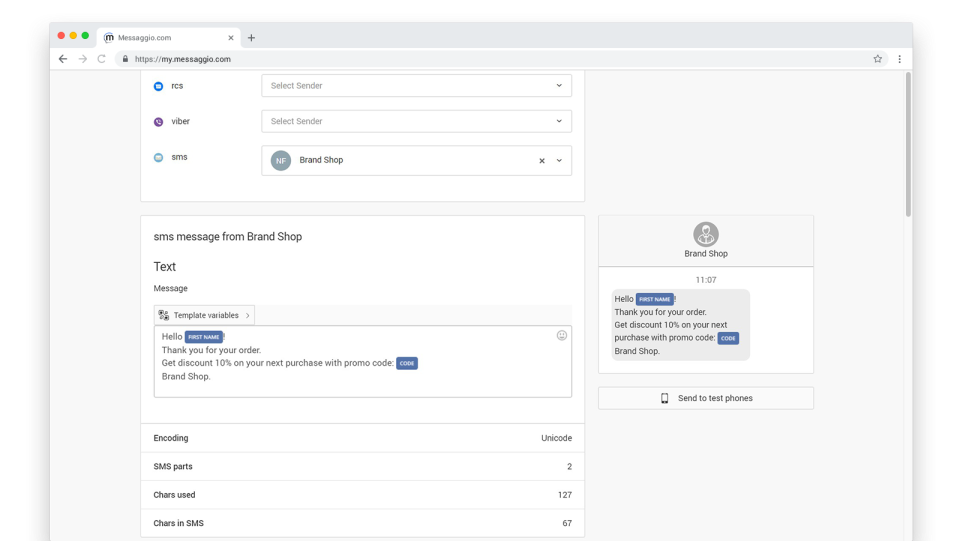Click the browser back arrow

63,59
